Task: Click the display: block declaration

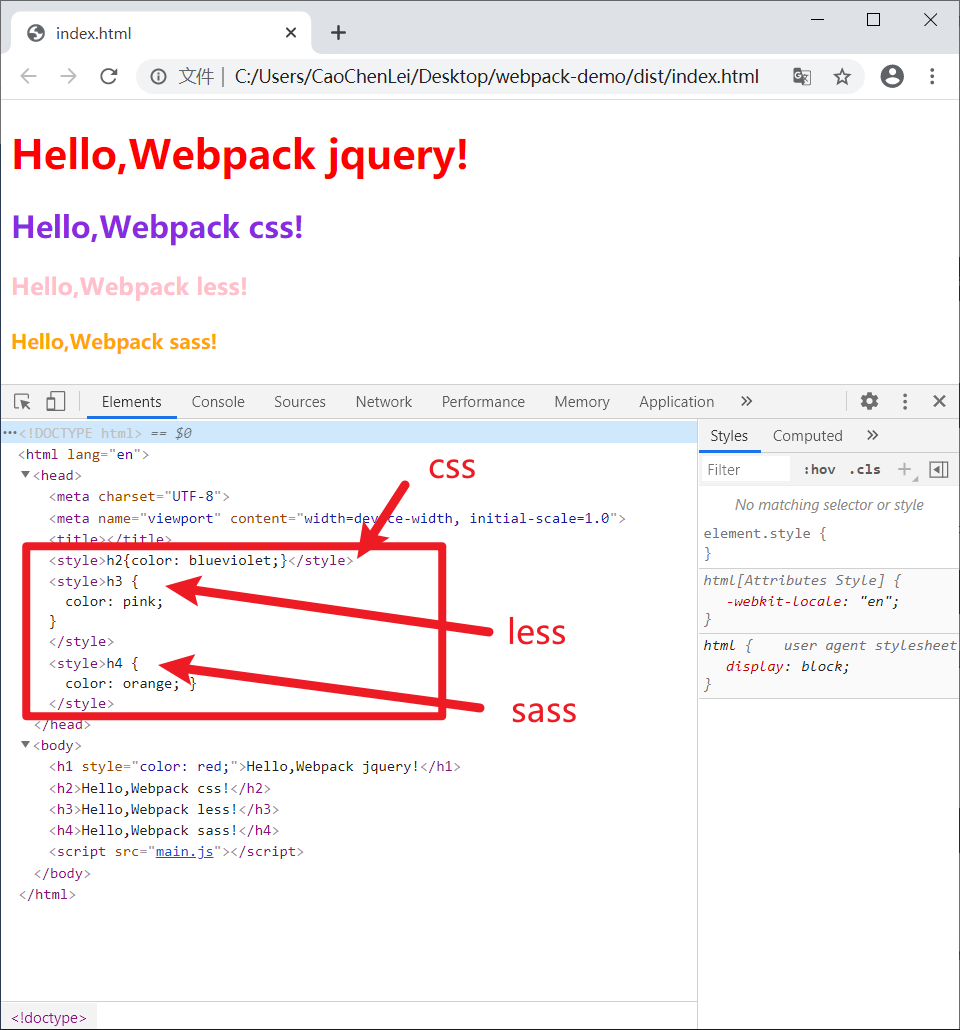Action: (787, 667)
